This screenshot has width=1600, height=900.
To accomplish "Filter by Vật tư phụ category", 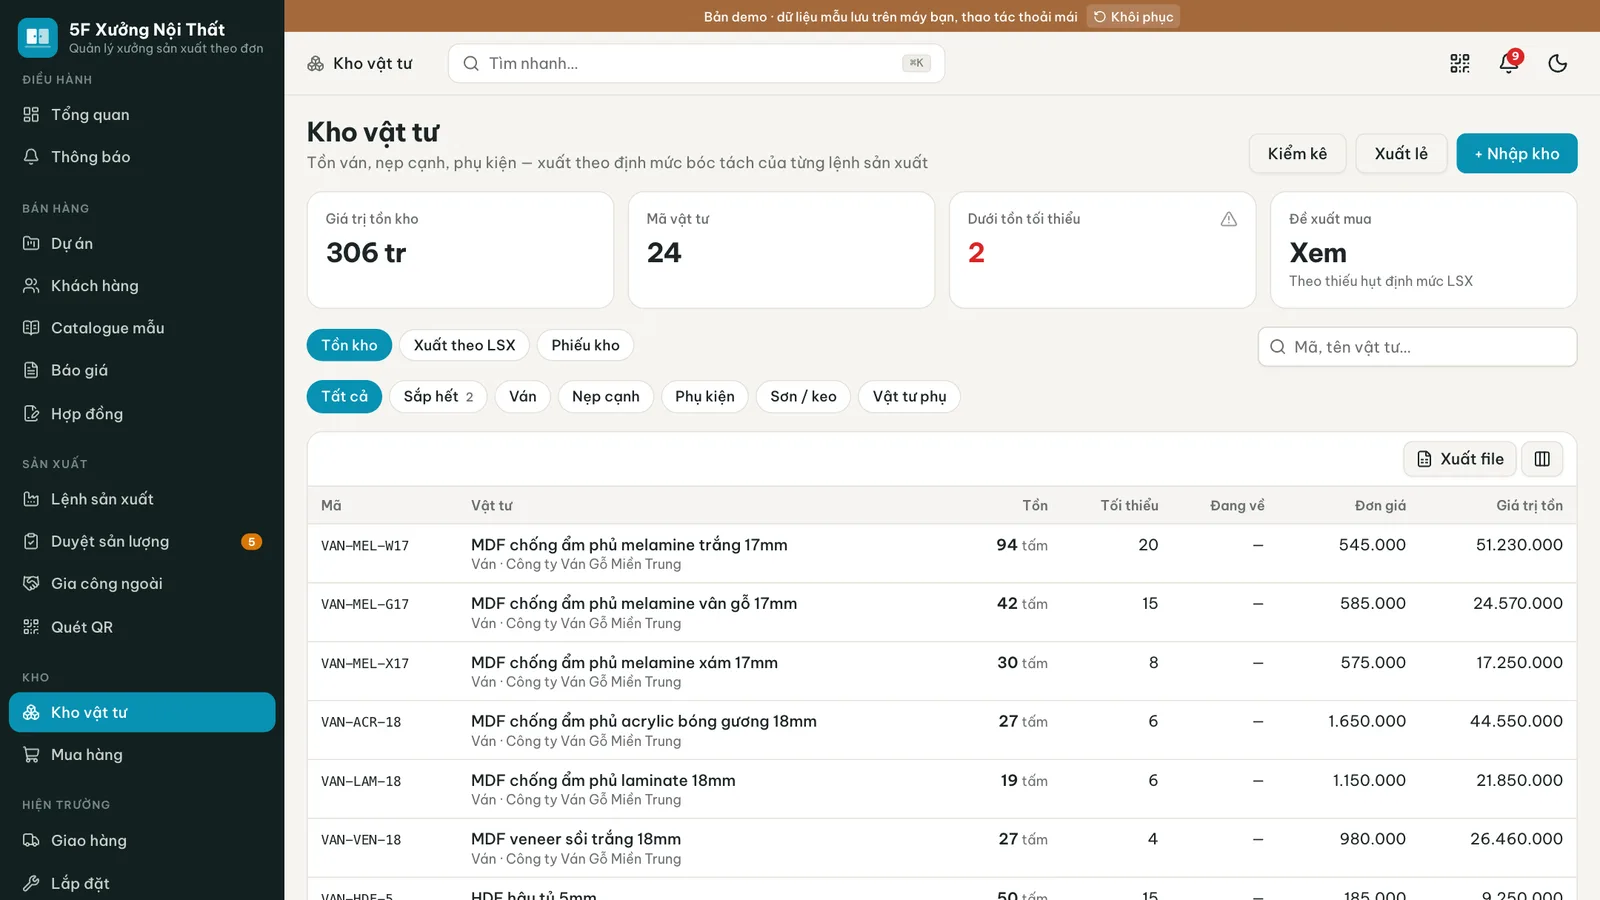I will [x=909, y=396].
